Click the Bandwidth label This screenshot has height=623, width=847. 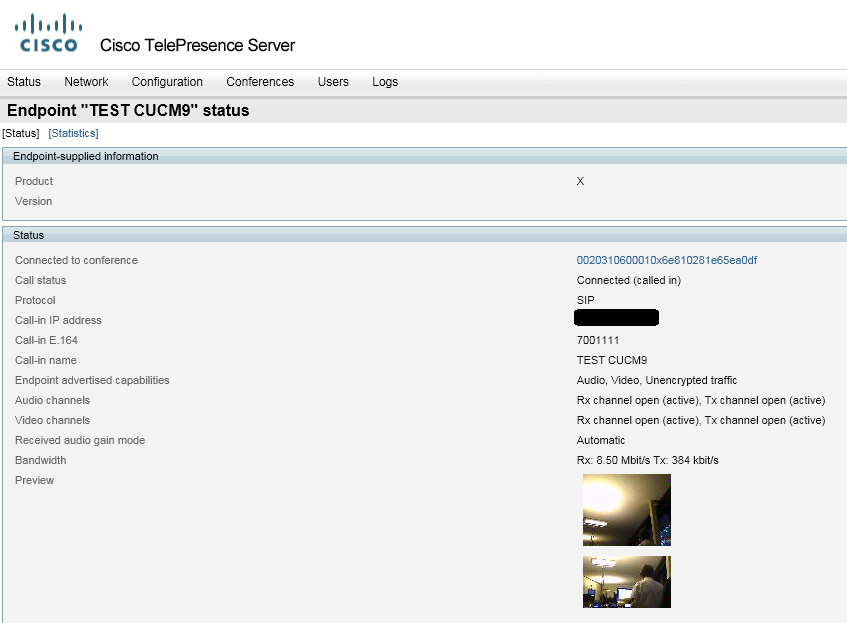tap(41, 460)
